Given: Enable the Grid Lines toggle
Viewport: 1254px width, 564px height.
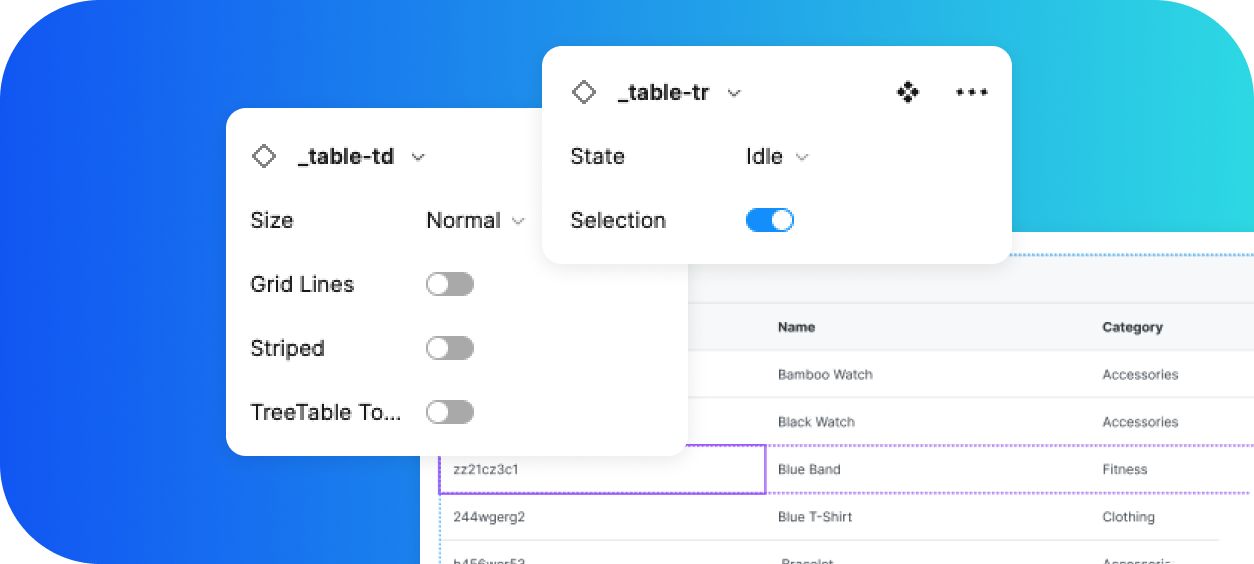Looking at the screenshot, I should click(x=450, y=284).
